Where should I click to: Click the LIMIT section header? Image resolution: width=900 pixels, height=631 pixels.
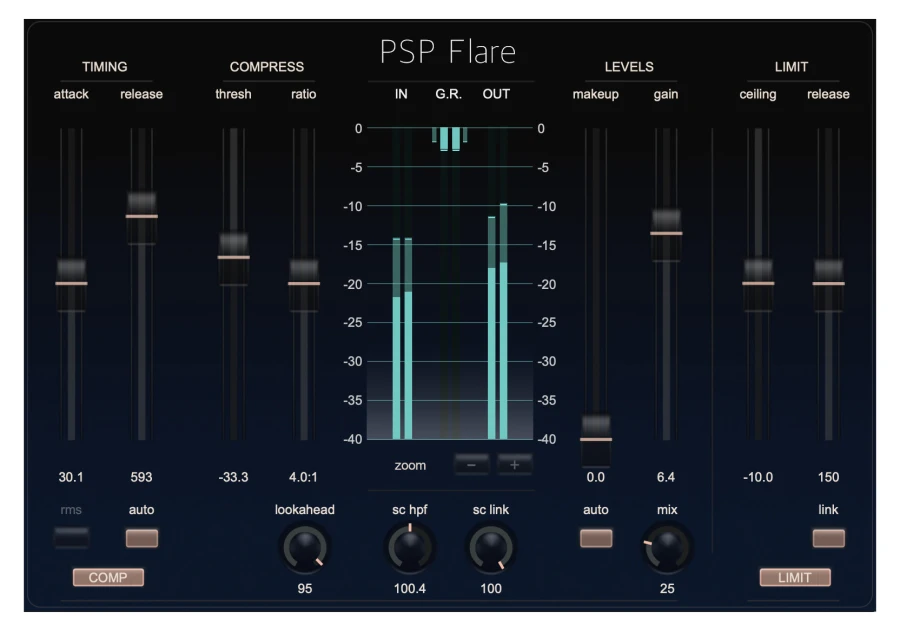pyautogui.click(x=792, y=67)
